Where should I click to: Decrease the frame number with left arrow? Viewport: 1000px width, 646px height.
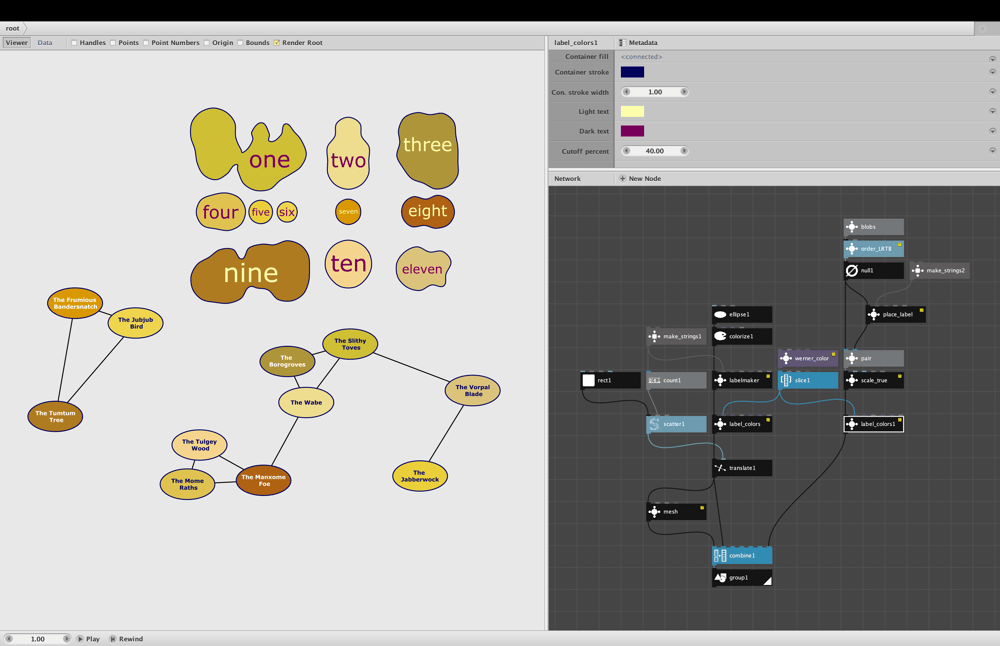pyautogui.click(x=9, y=638)
